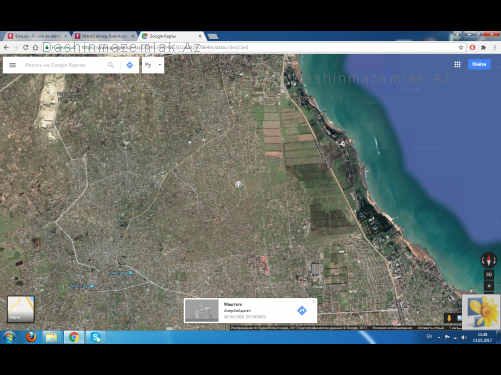Viewport: 501px width, 375px height.
Task: Click the magnifier search icon in Maps
Action: (x=111, y=65)
